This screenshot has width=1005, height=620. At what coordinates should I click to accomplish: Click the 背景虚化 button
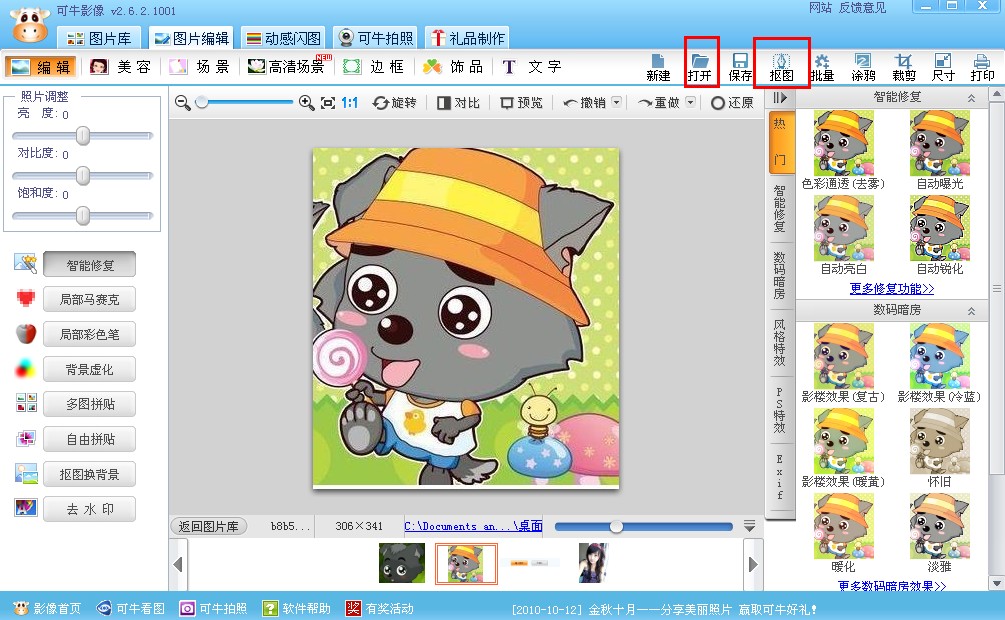point(90,369)
